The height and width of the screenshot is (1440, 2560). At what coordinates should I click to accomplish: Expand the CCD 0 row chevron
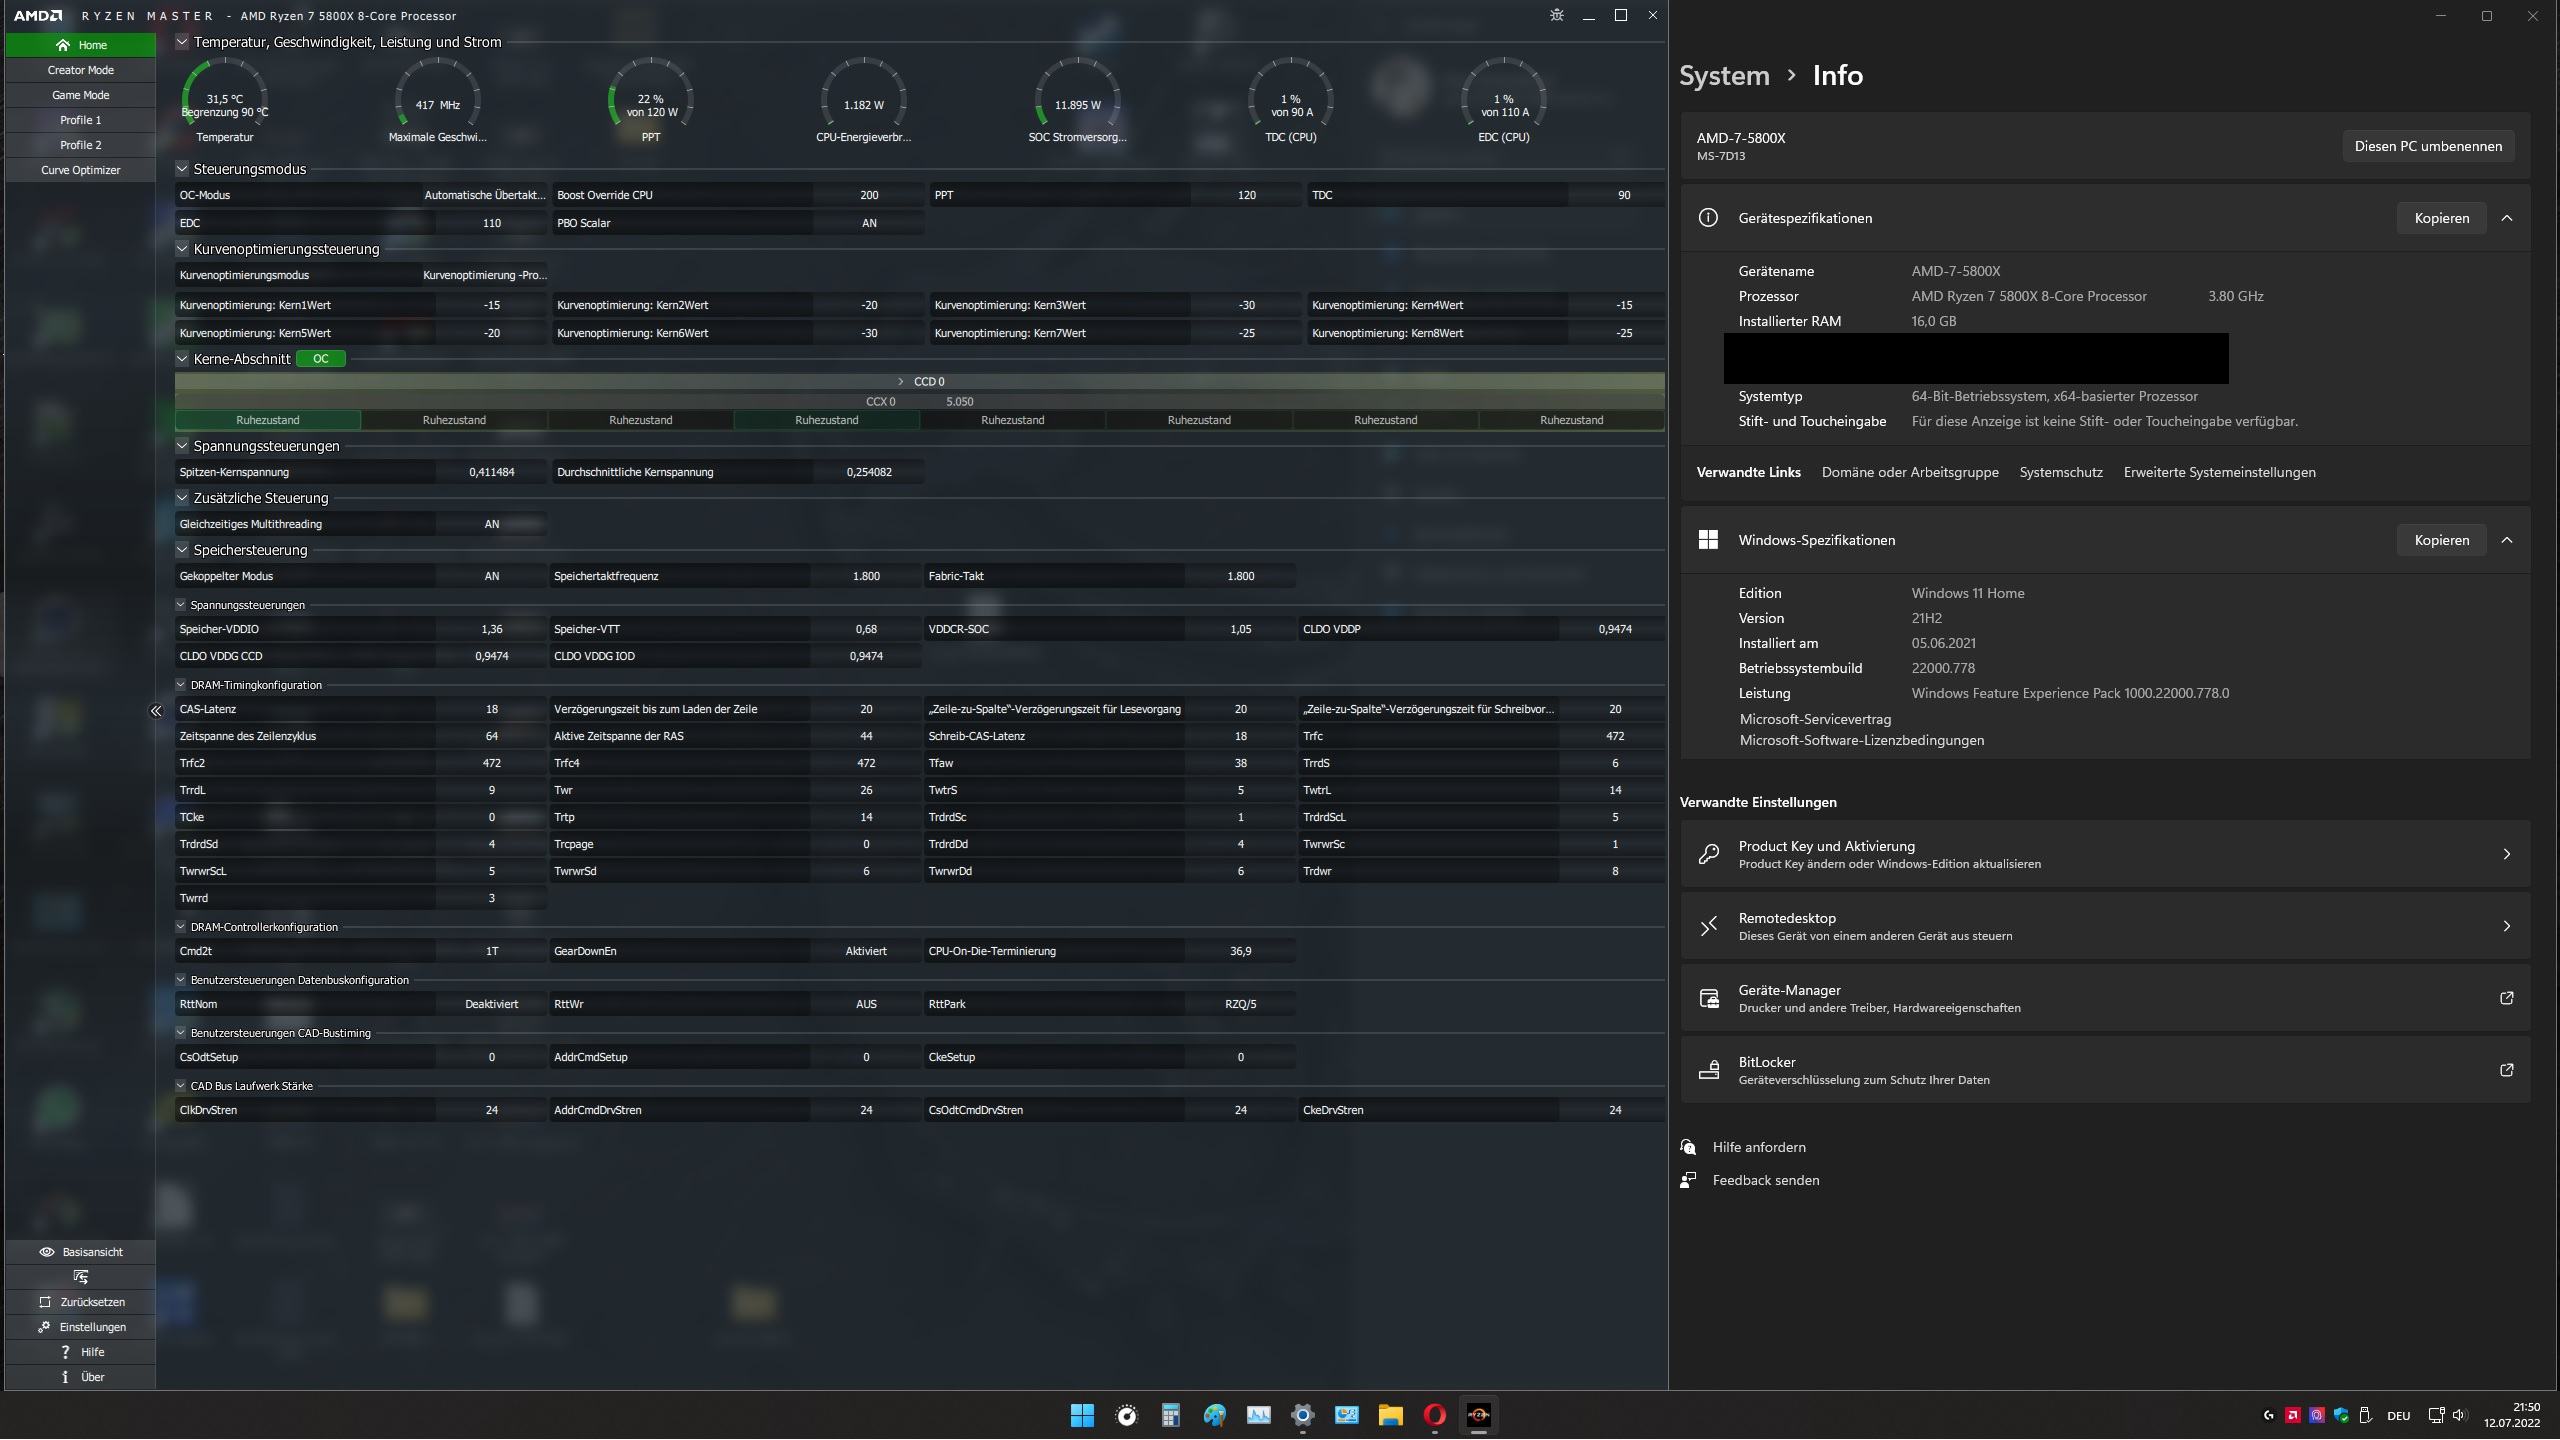click(x=900, y=382)
